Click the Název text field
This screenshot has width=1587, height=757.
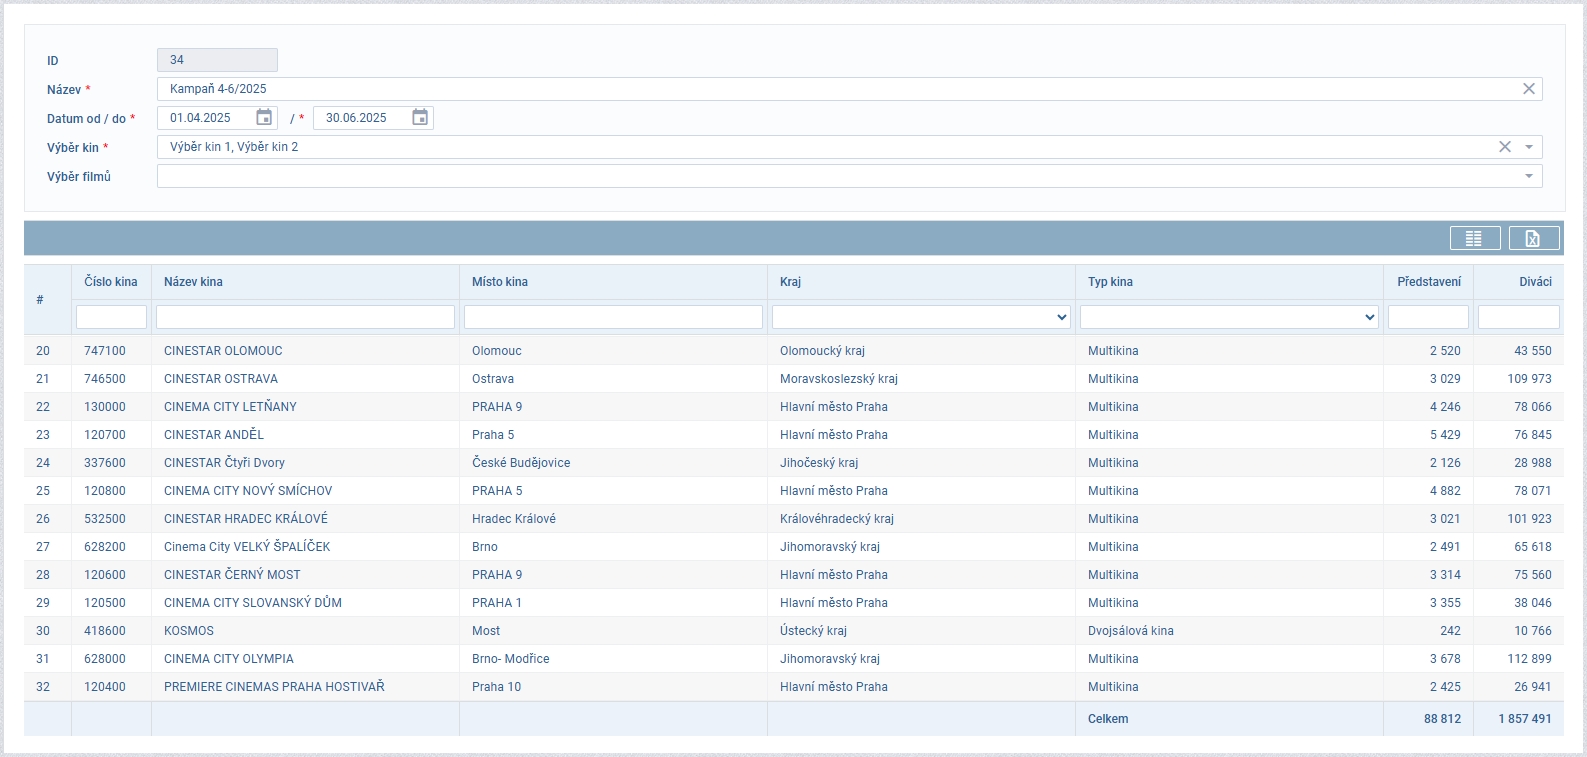[840, 89]
